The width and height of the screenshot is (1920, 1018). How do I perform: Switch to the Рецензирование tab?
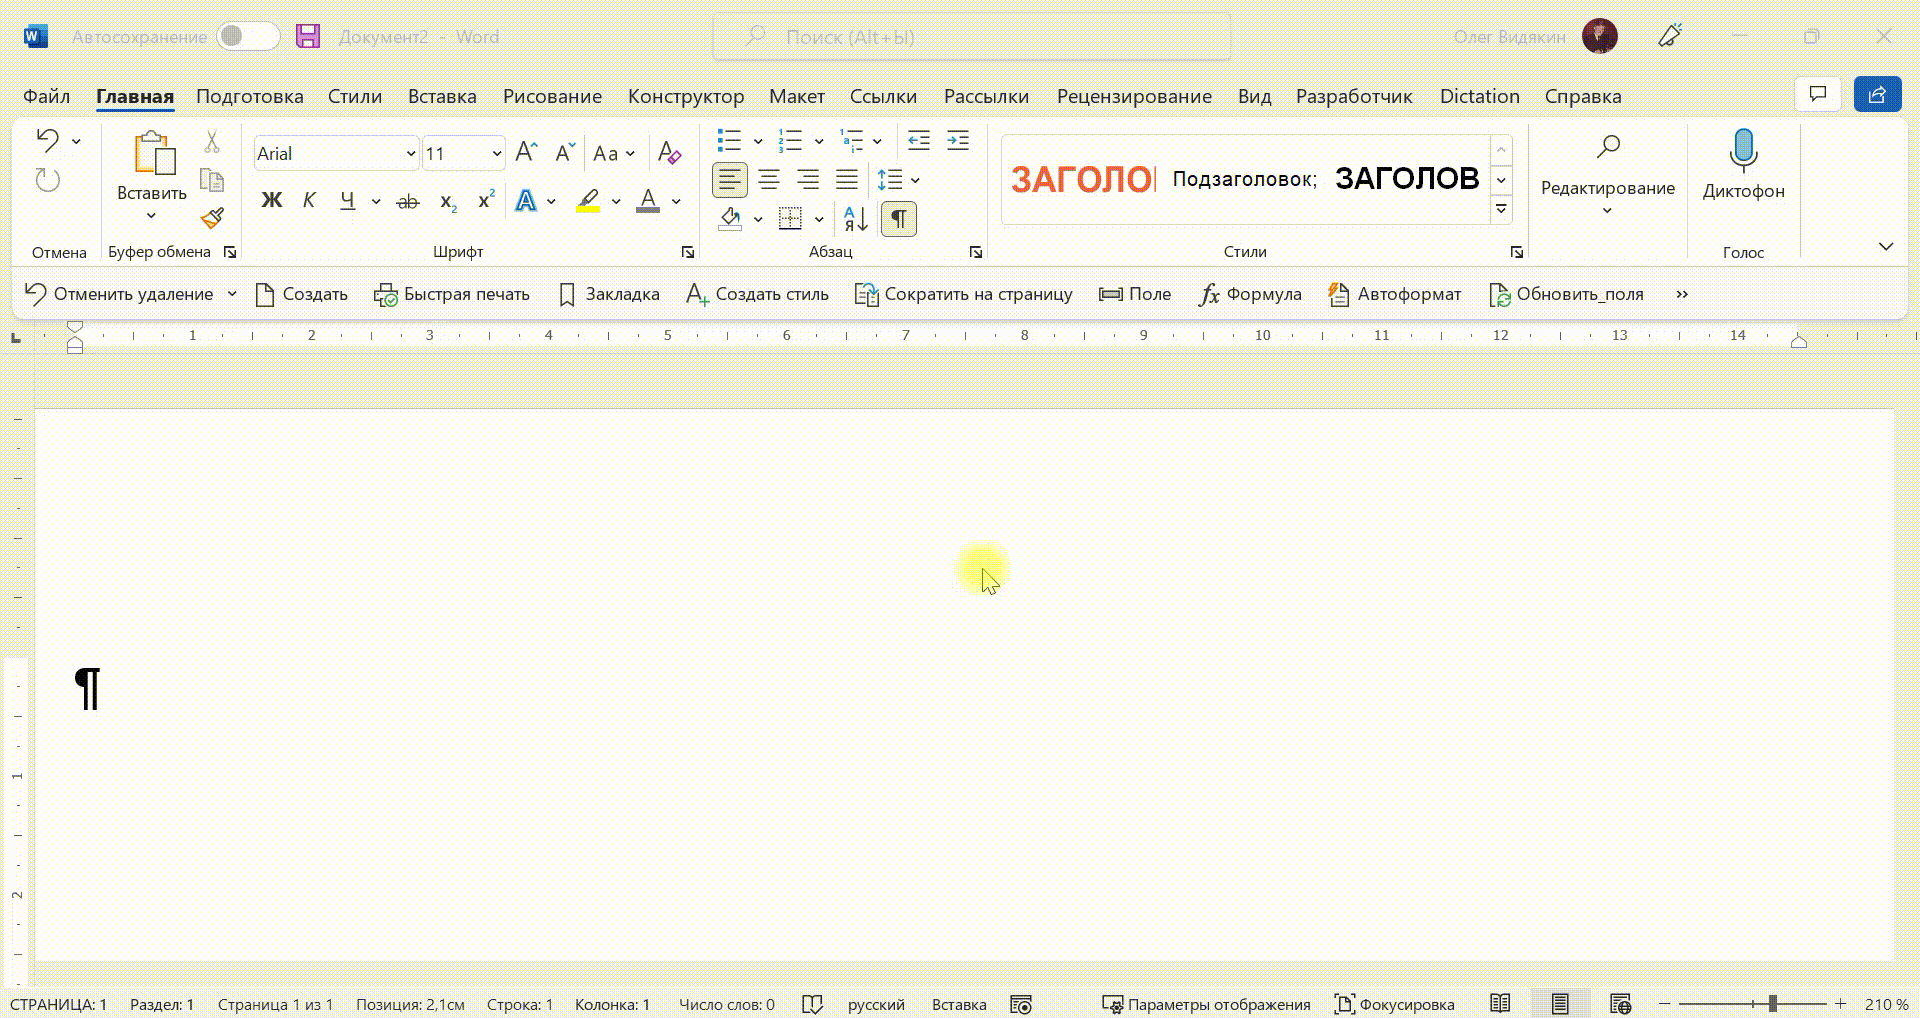[1134, 96]
